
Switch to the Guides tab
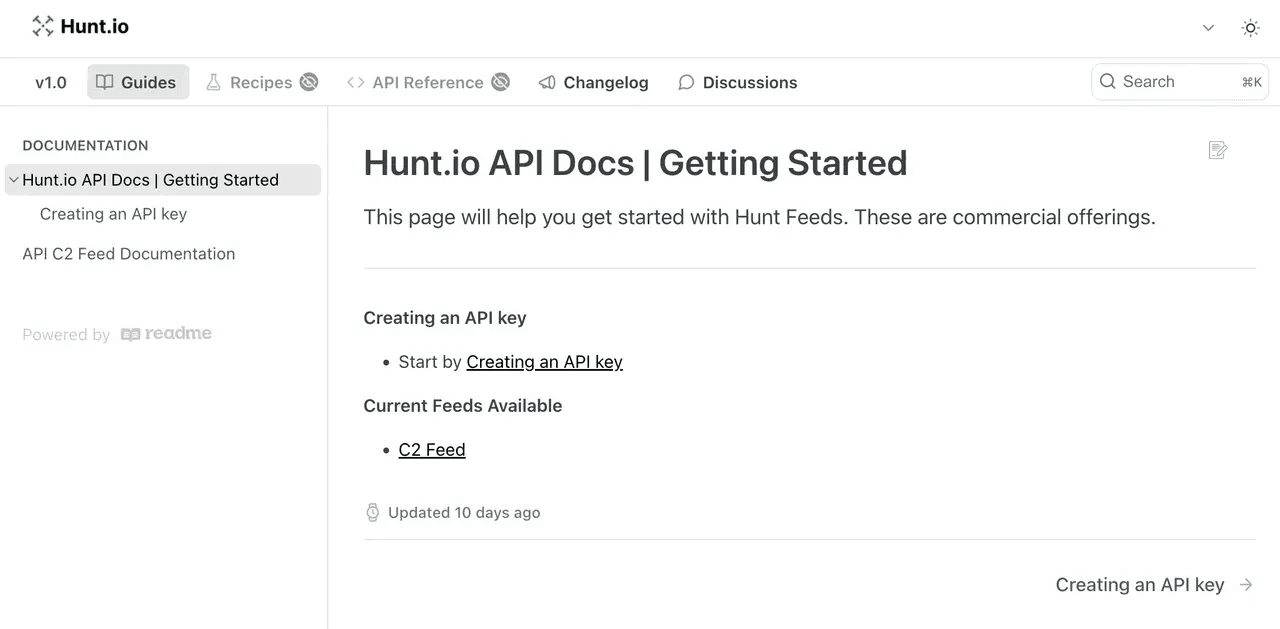coord(137,82)
